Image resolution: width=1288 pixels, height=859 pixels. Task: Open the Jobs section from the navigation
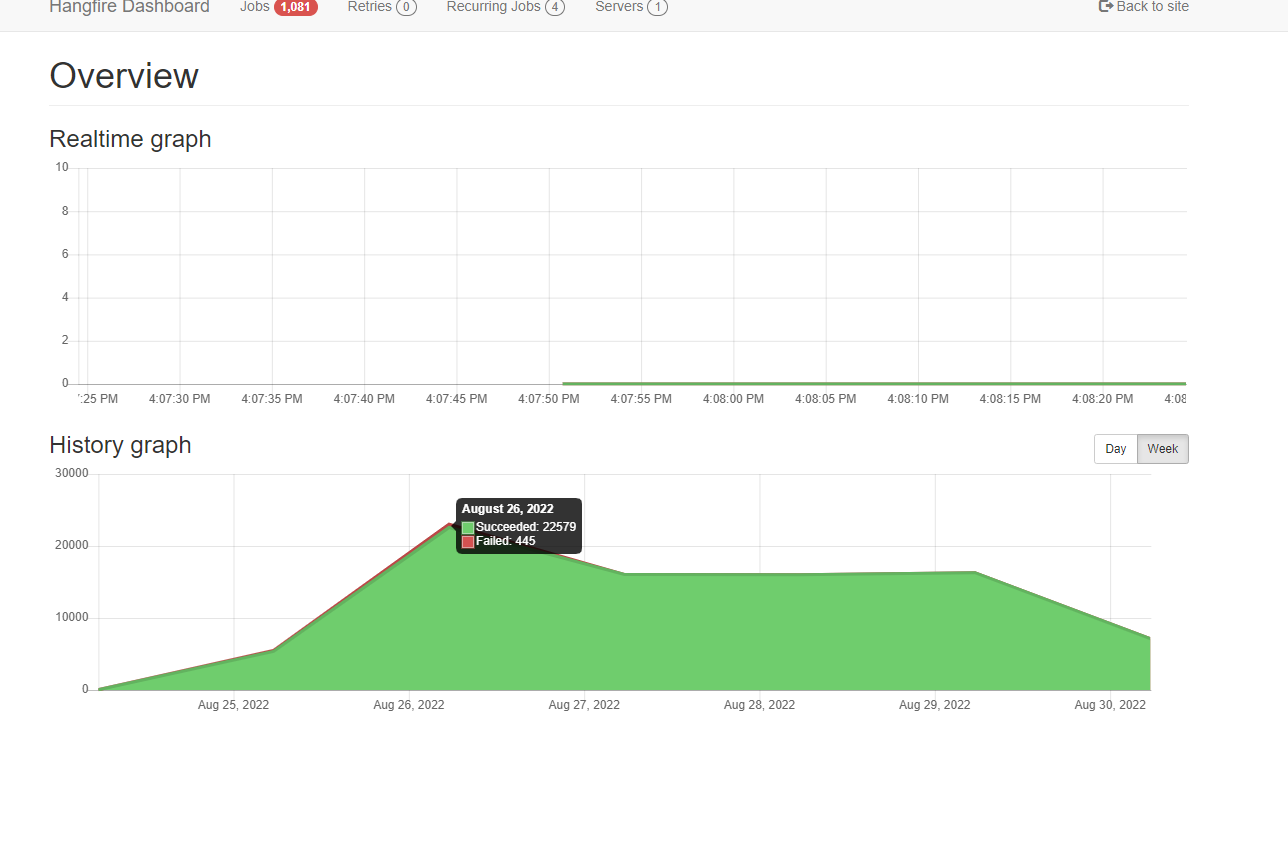252,6
